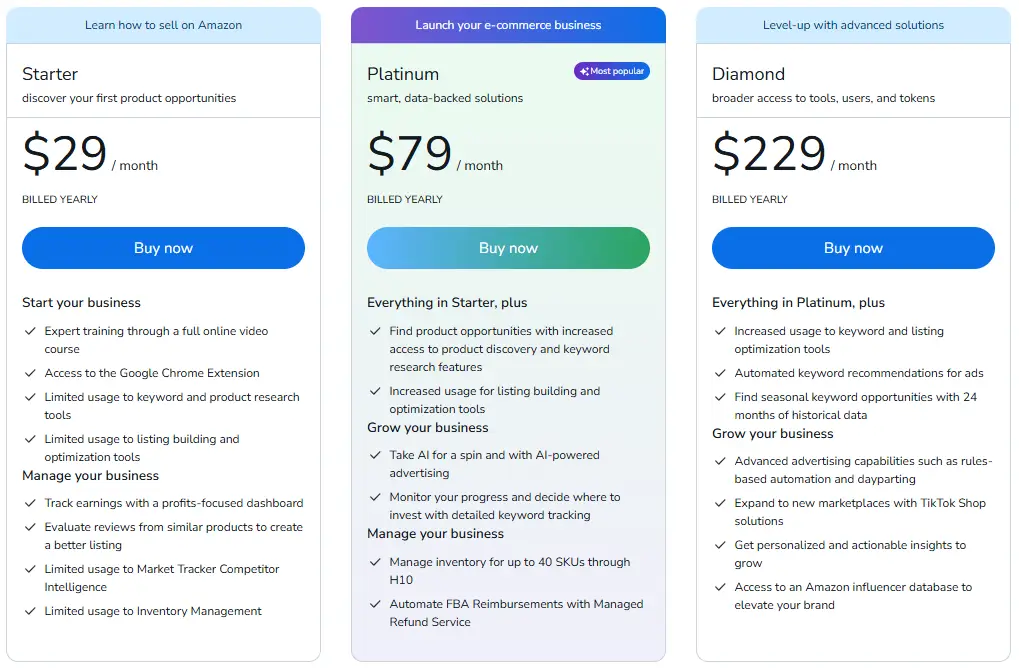Click the Diamond plan title
The height and width of the screenshot is (668, 1019).
pyautogui.click(x=749, y=74)
